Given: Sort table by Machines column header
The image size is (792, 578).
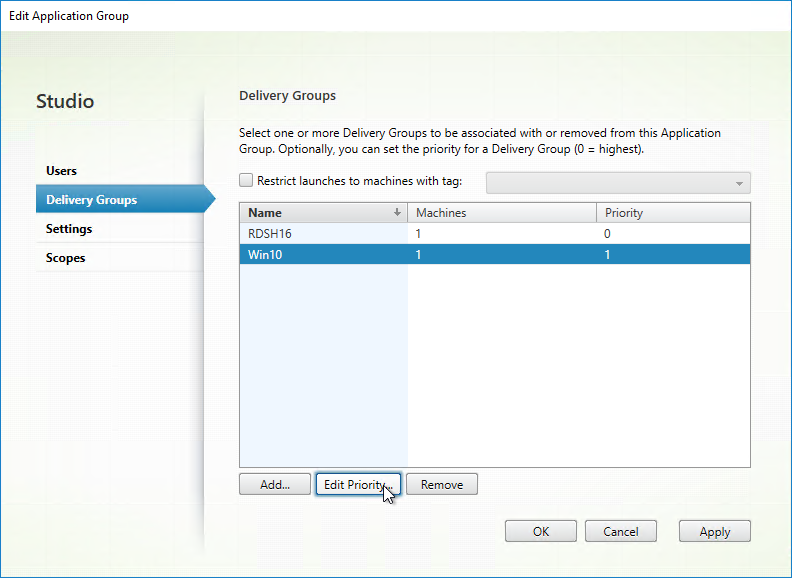Looking at the screenshot, I should point(502,213).
